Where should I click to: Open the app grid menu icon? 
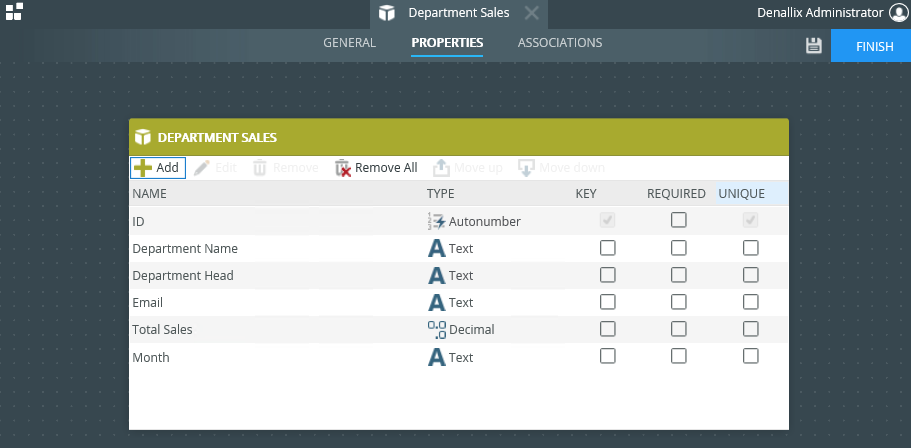tap(14, 12)
